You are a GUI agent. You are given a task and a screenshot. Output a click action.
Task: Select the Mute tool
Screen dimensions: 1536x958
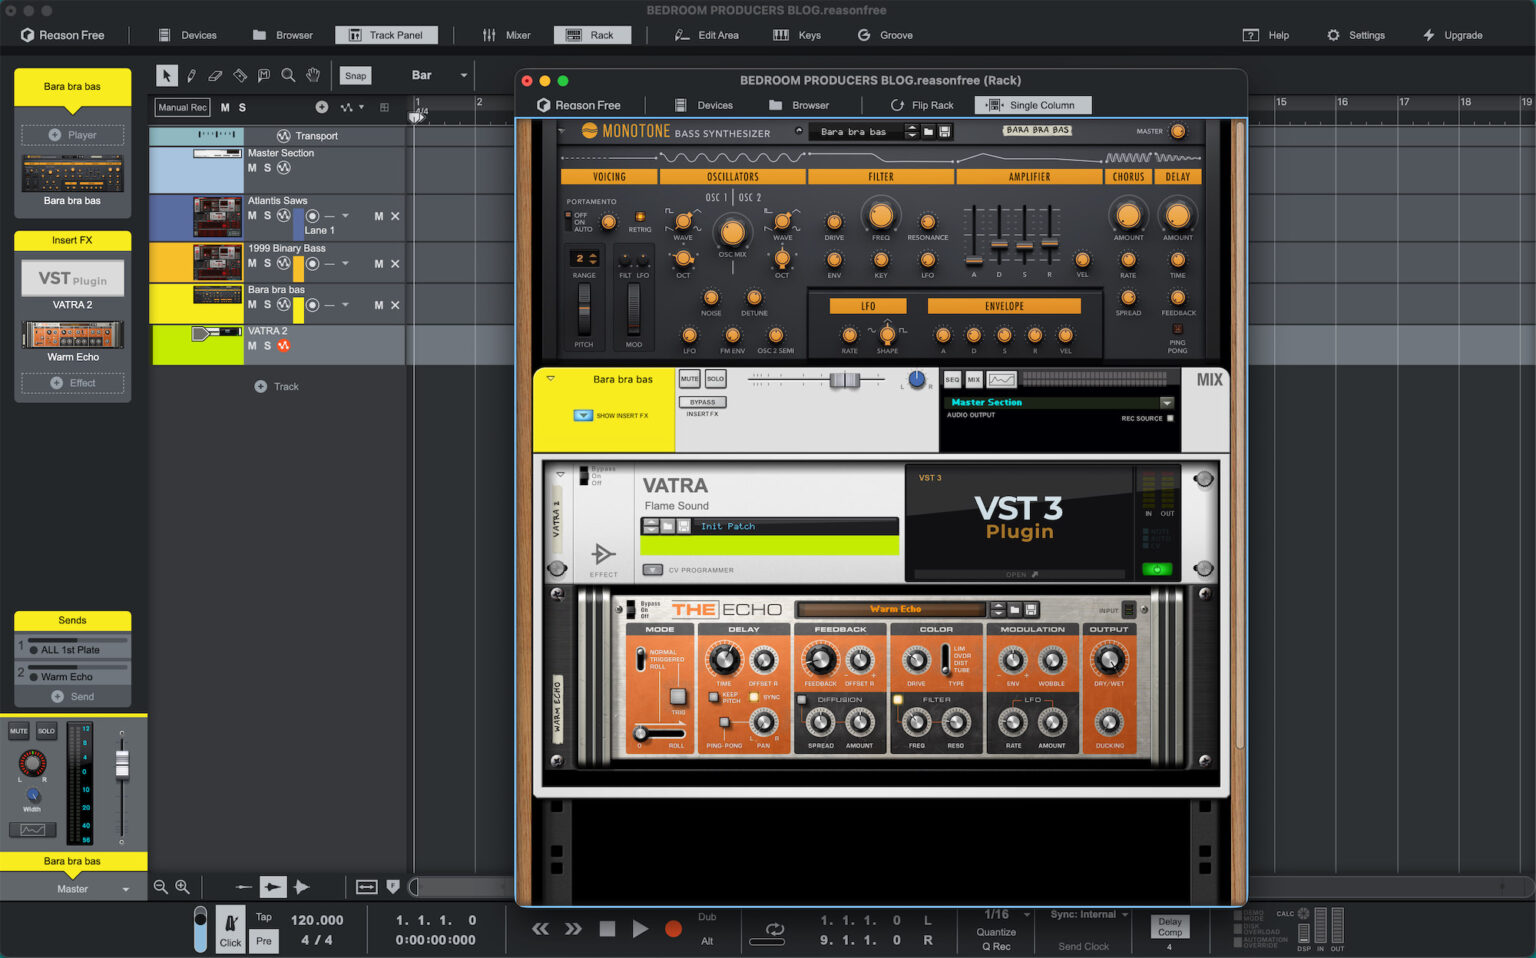(x=264, y=75)
